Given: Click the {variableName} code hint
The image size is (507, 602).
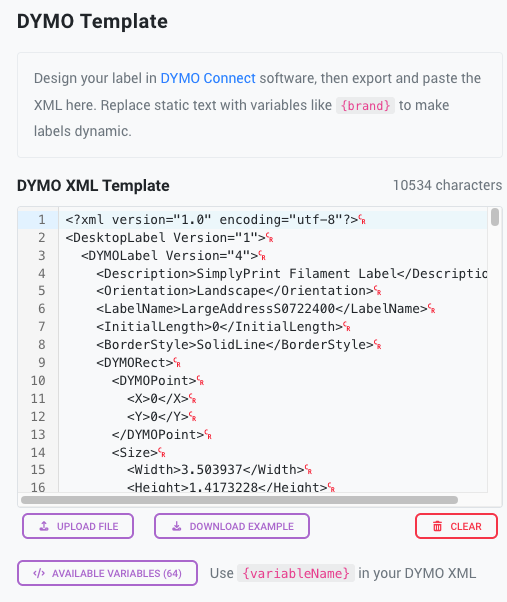Looking at the screenshot, I should click(296, 573).
